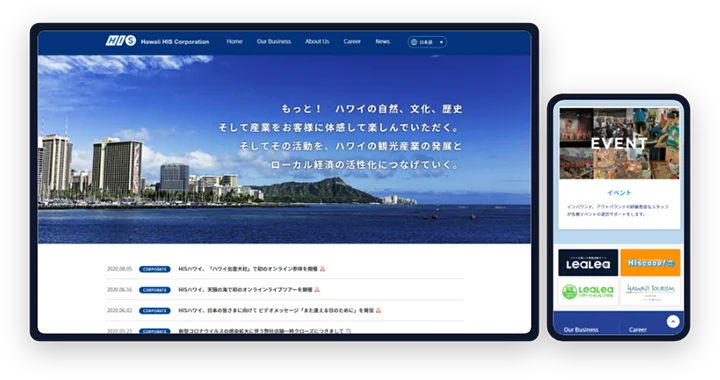Select the Home navigation link
Viewport: 720px width, 380px height.
(234, 41)
